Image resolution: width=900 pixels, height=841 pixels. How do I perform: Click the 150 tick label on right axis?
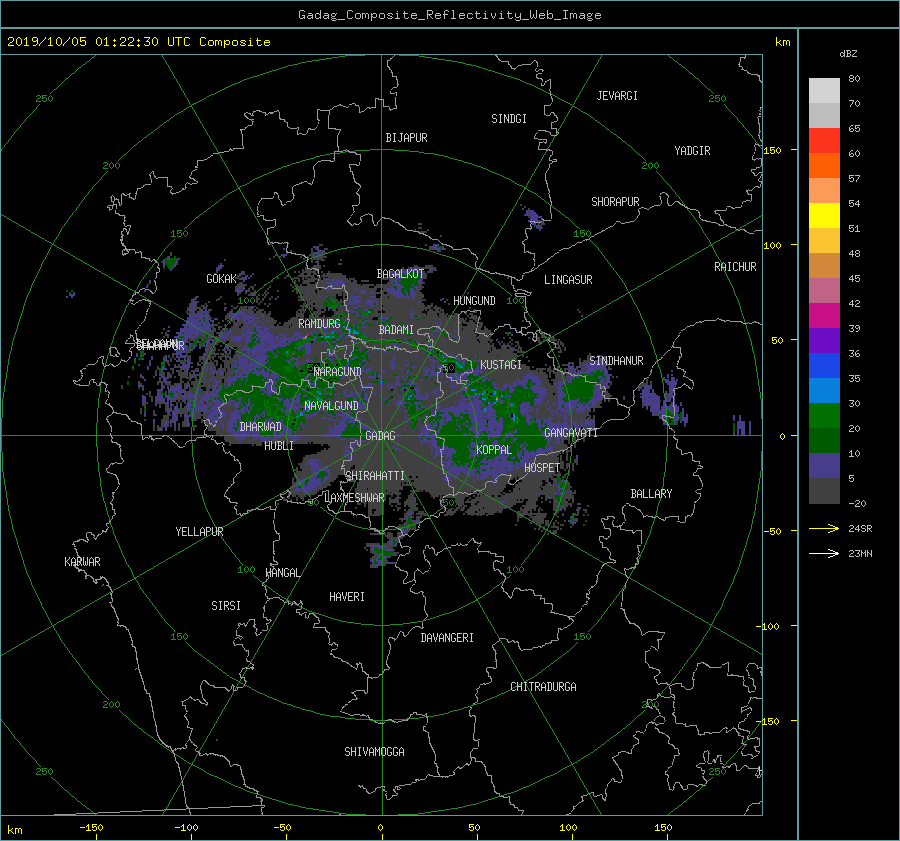tap(773, 150)
